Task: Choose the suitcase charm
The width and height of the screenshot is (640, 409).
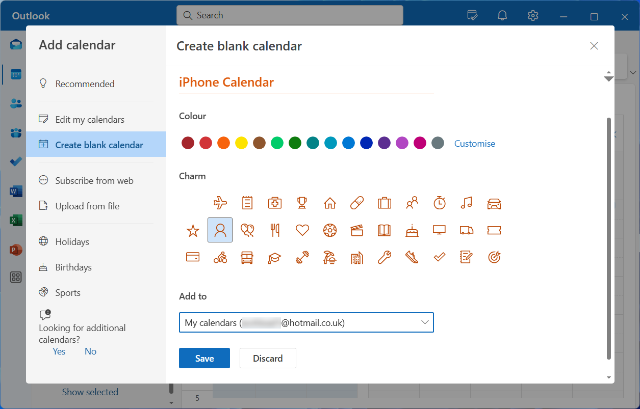Action: point(384,202)
